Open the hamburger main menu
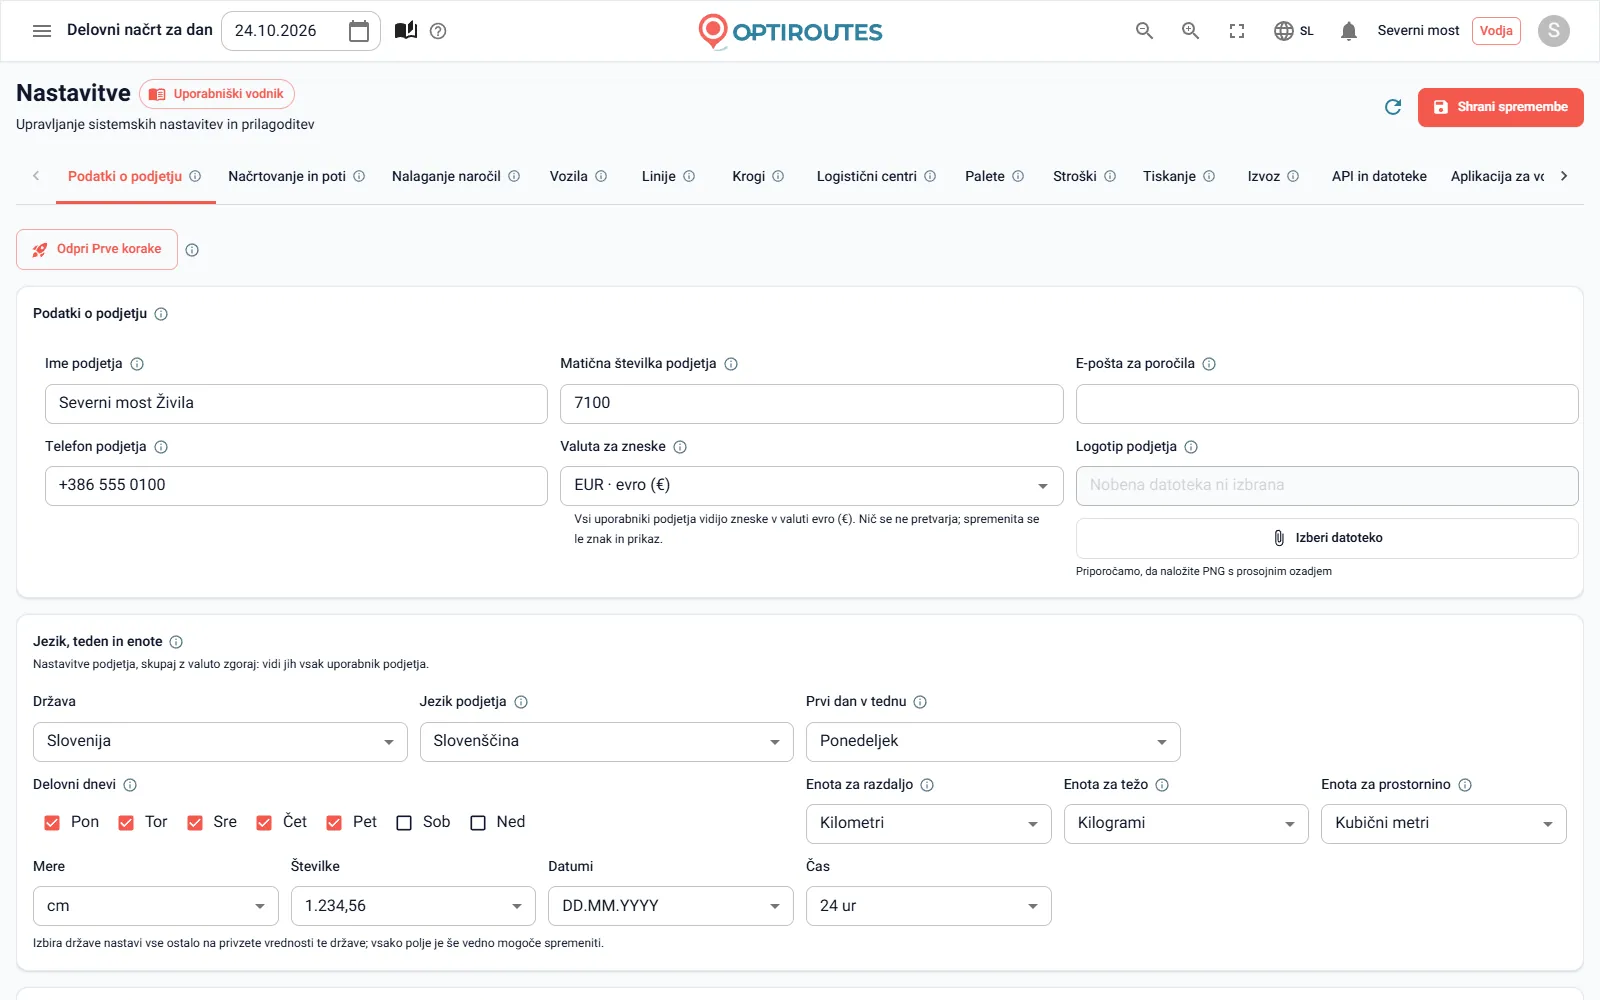This screenshot has width=1600, height=1000. [42, 31]
